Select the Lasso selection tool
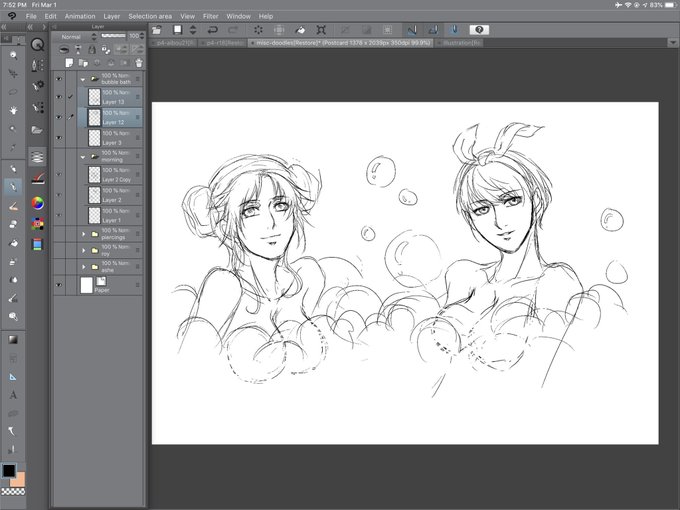Viewport: 680px width, 510px height. 13,92
